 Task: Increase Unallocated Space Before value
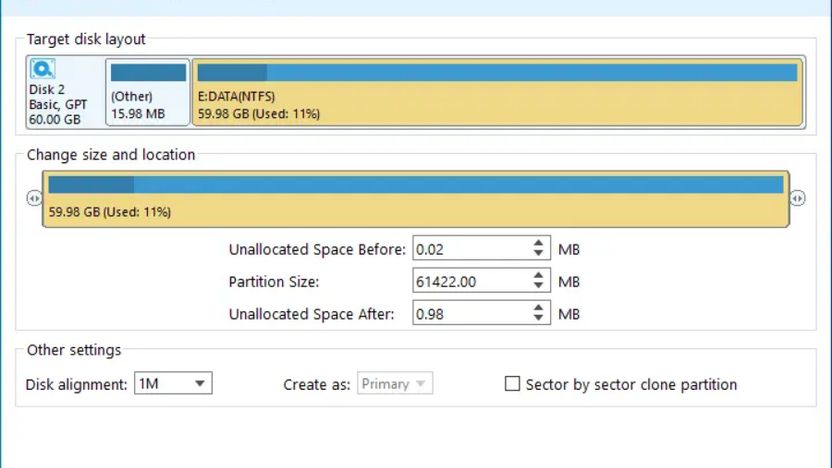click(539, 243)
